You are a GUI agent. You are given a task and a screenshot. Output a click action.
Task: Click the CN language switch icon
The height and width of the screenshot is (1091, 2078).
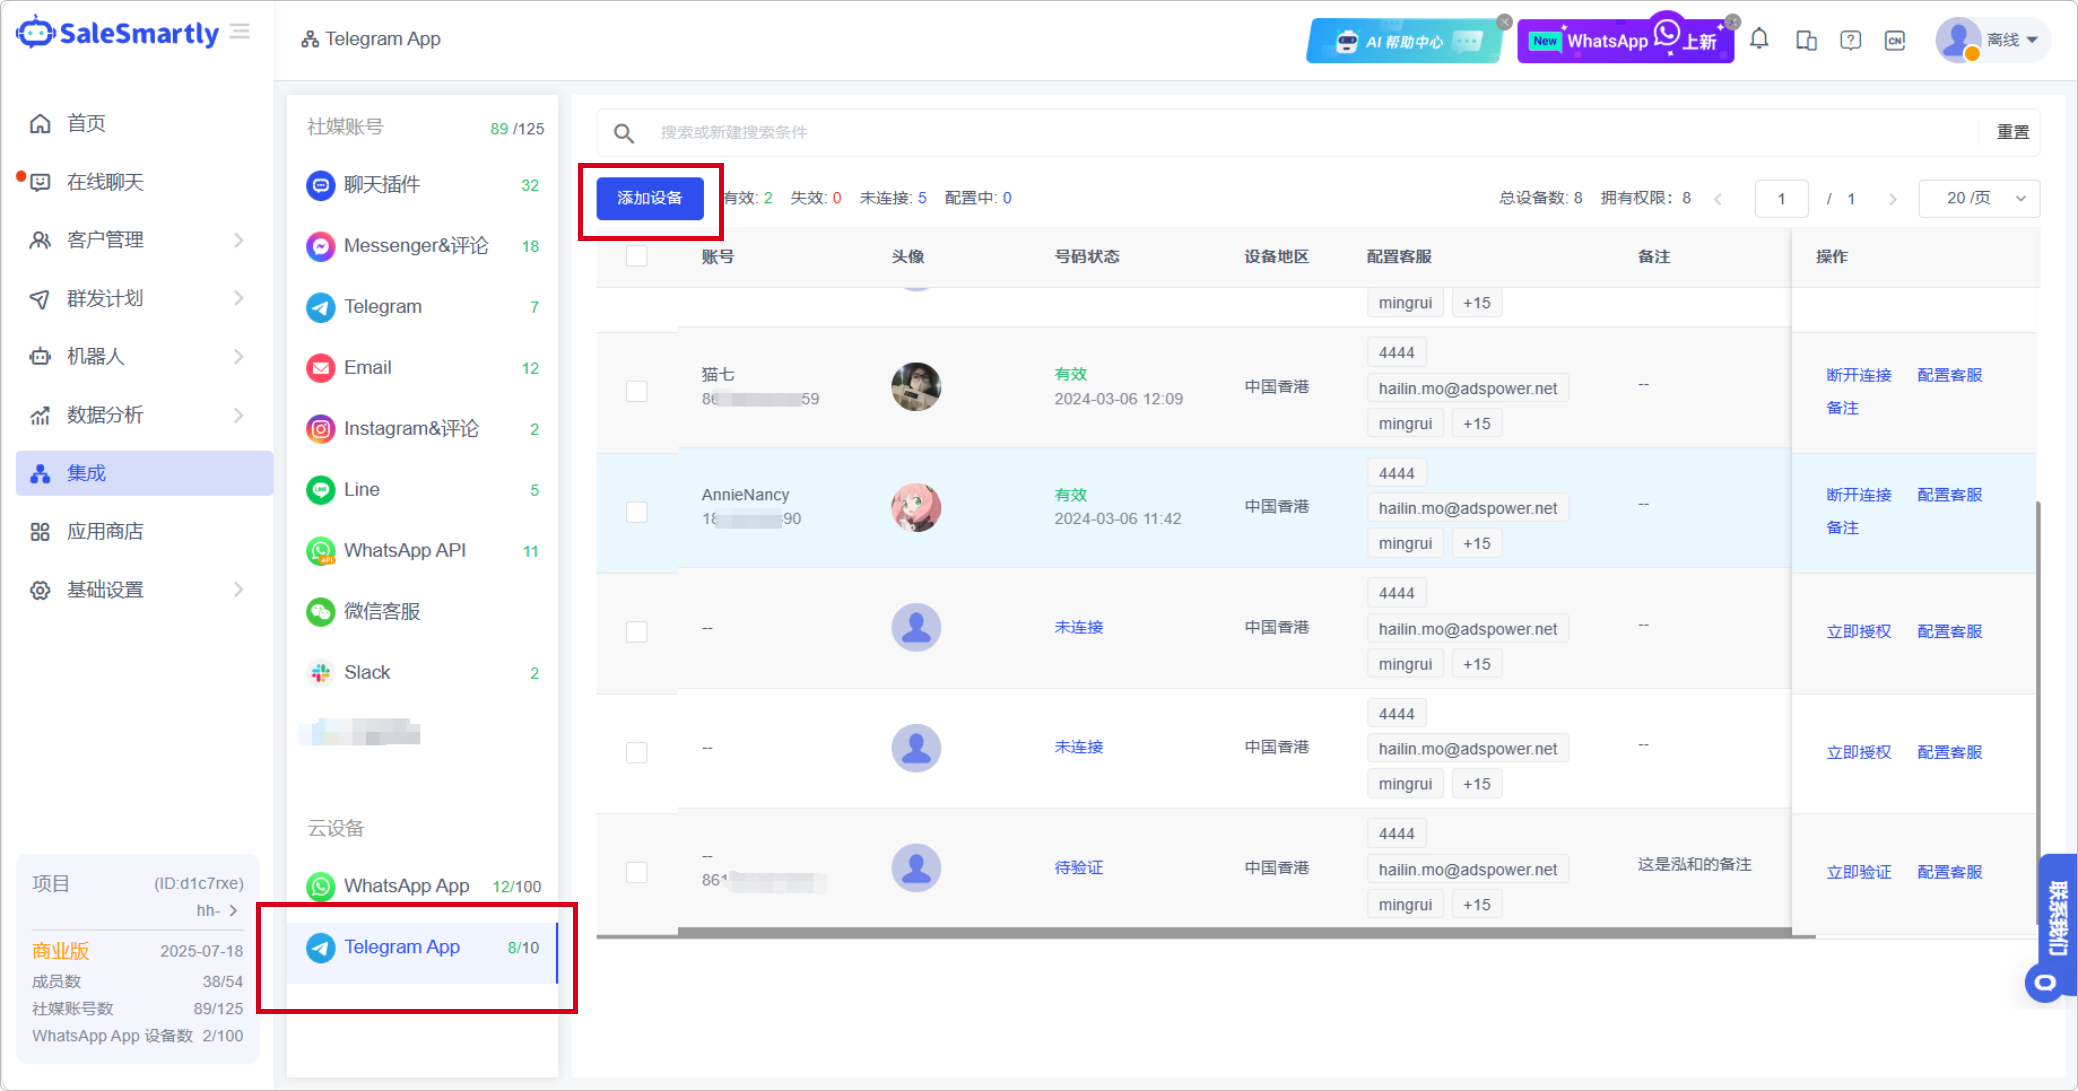(x=1894, y=40)
